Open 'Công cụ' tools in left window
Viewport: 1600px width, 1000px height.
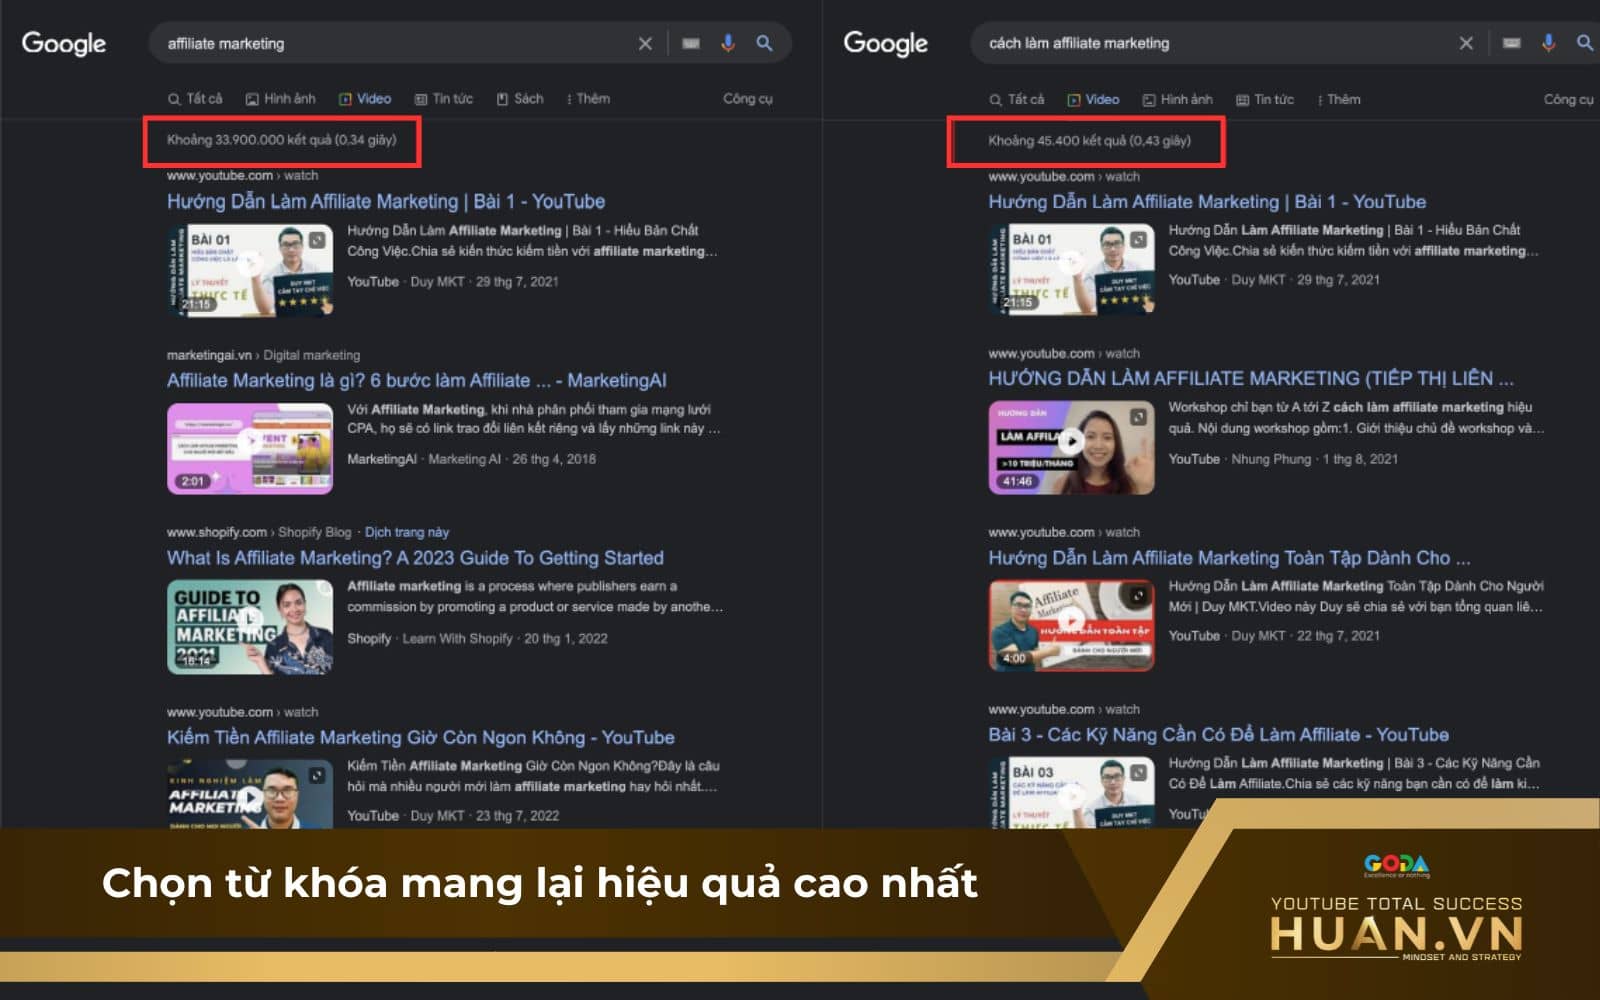748,99
